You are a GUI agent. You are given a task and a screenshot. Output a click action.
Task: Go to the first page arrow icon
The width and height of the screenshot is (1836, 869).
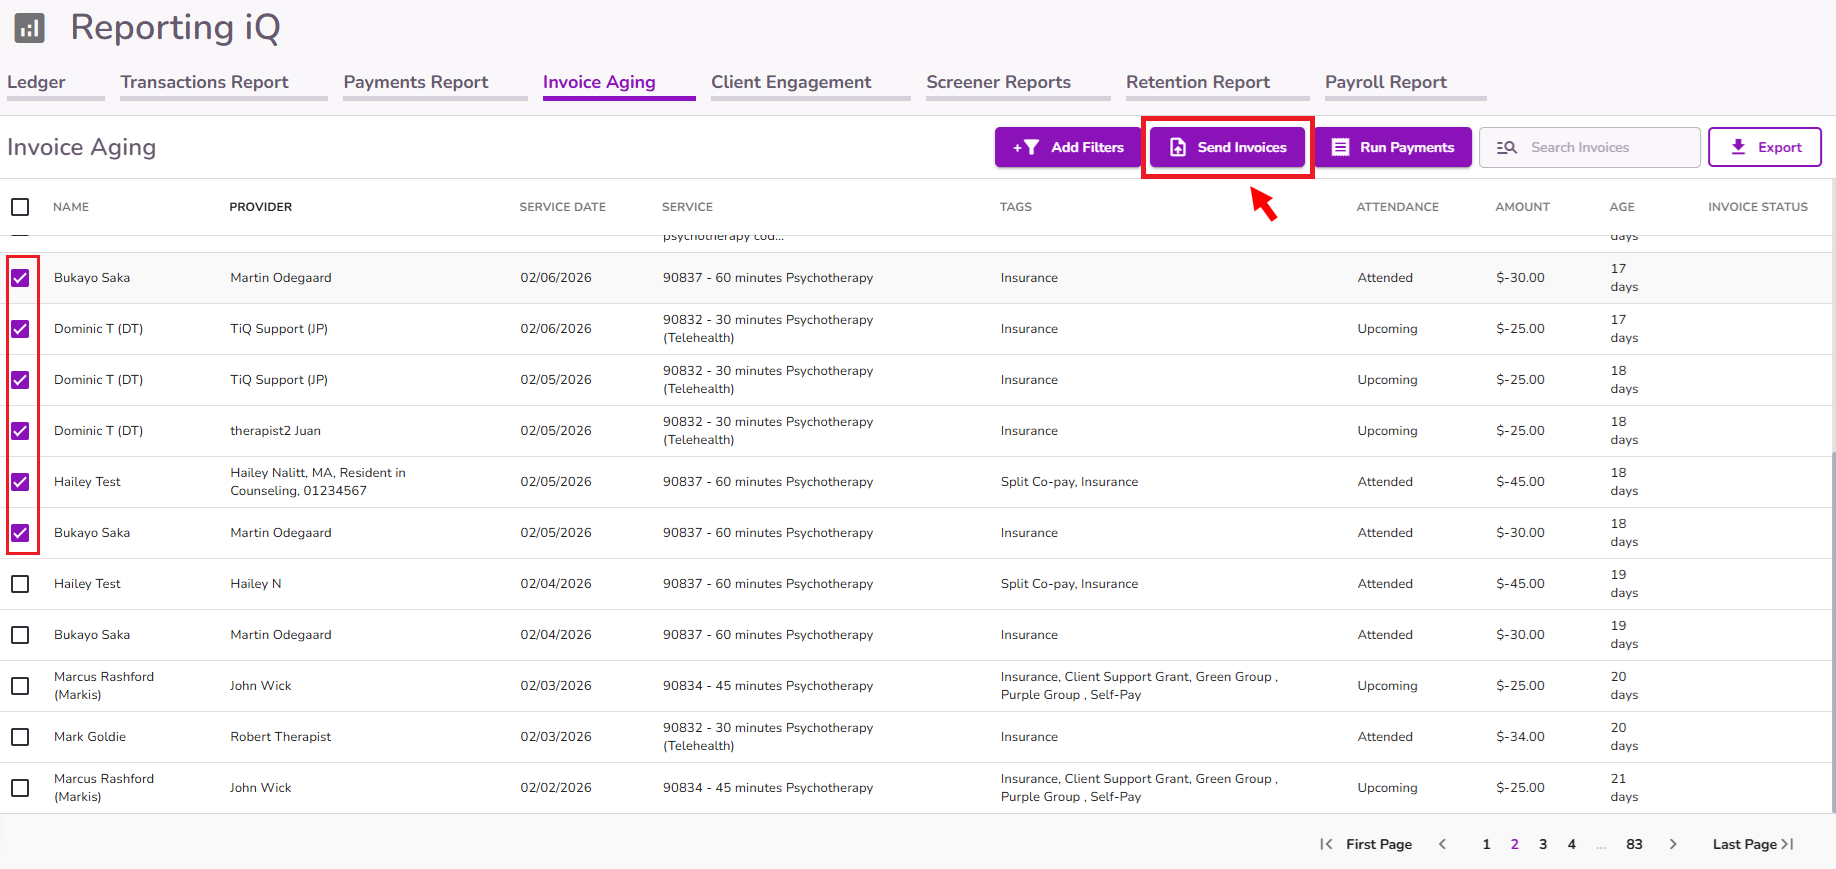pos(1326,844)
